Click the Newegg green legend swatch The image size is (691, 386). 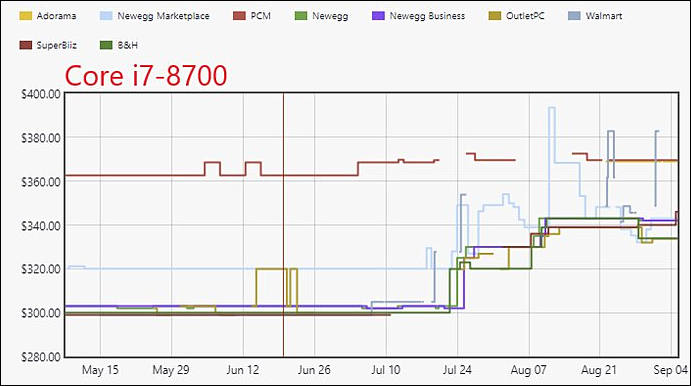click(x=301, y=16)
